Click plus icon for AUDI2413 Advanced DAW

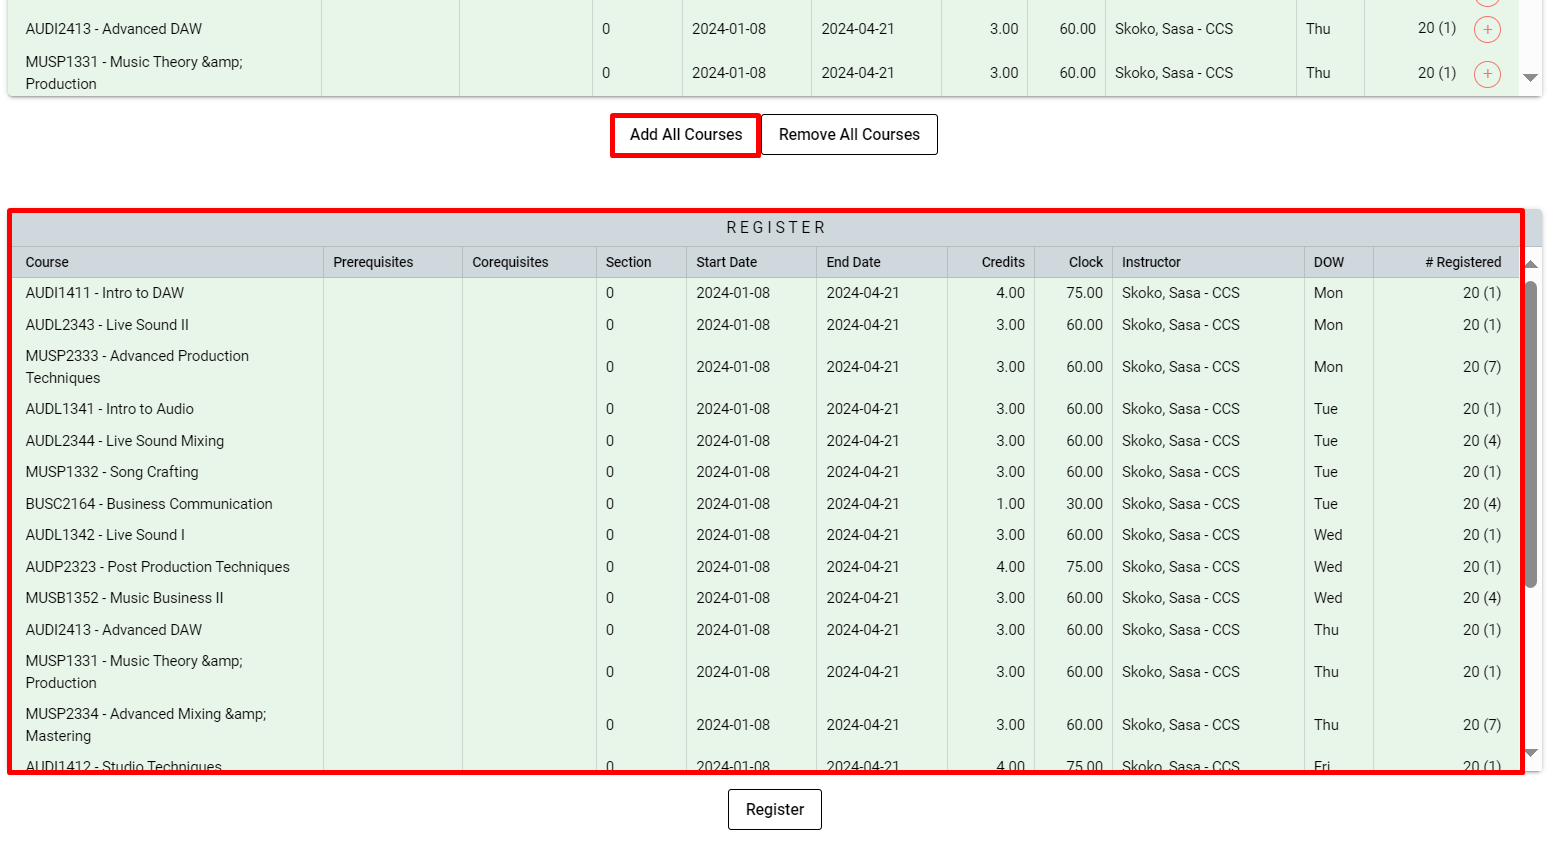coord(1487,30)
